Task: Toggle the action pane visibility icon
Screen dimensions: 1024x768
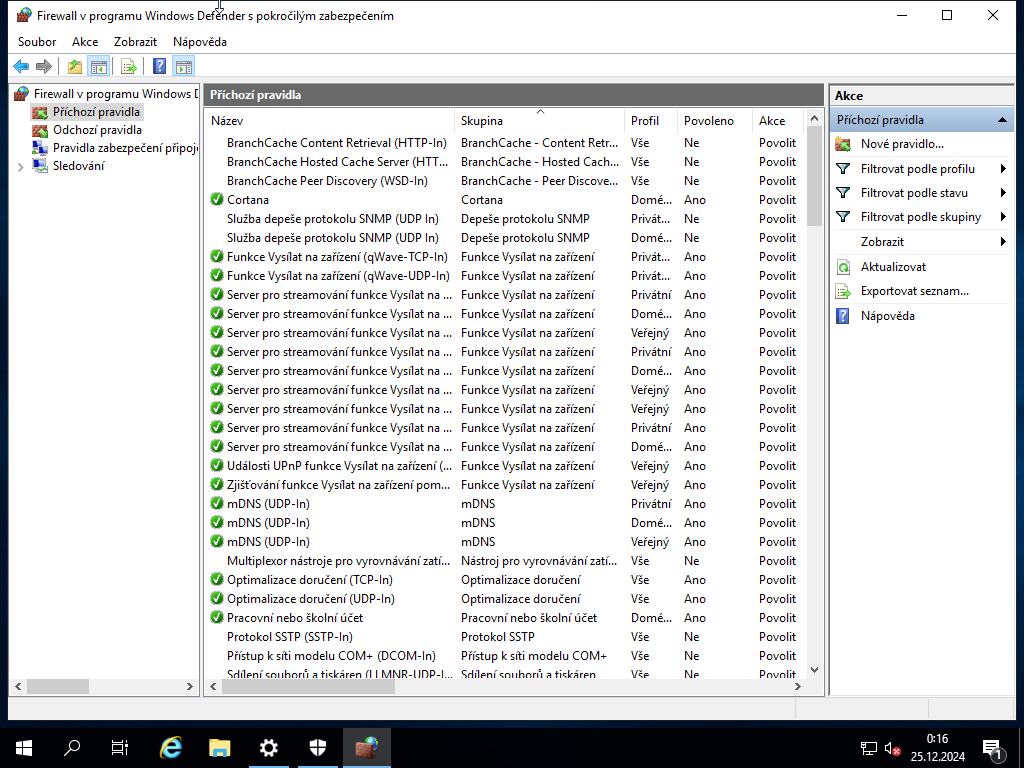Action: [184, 66]
